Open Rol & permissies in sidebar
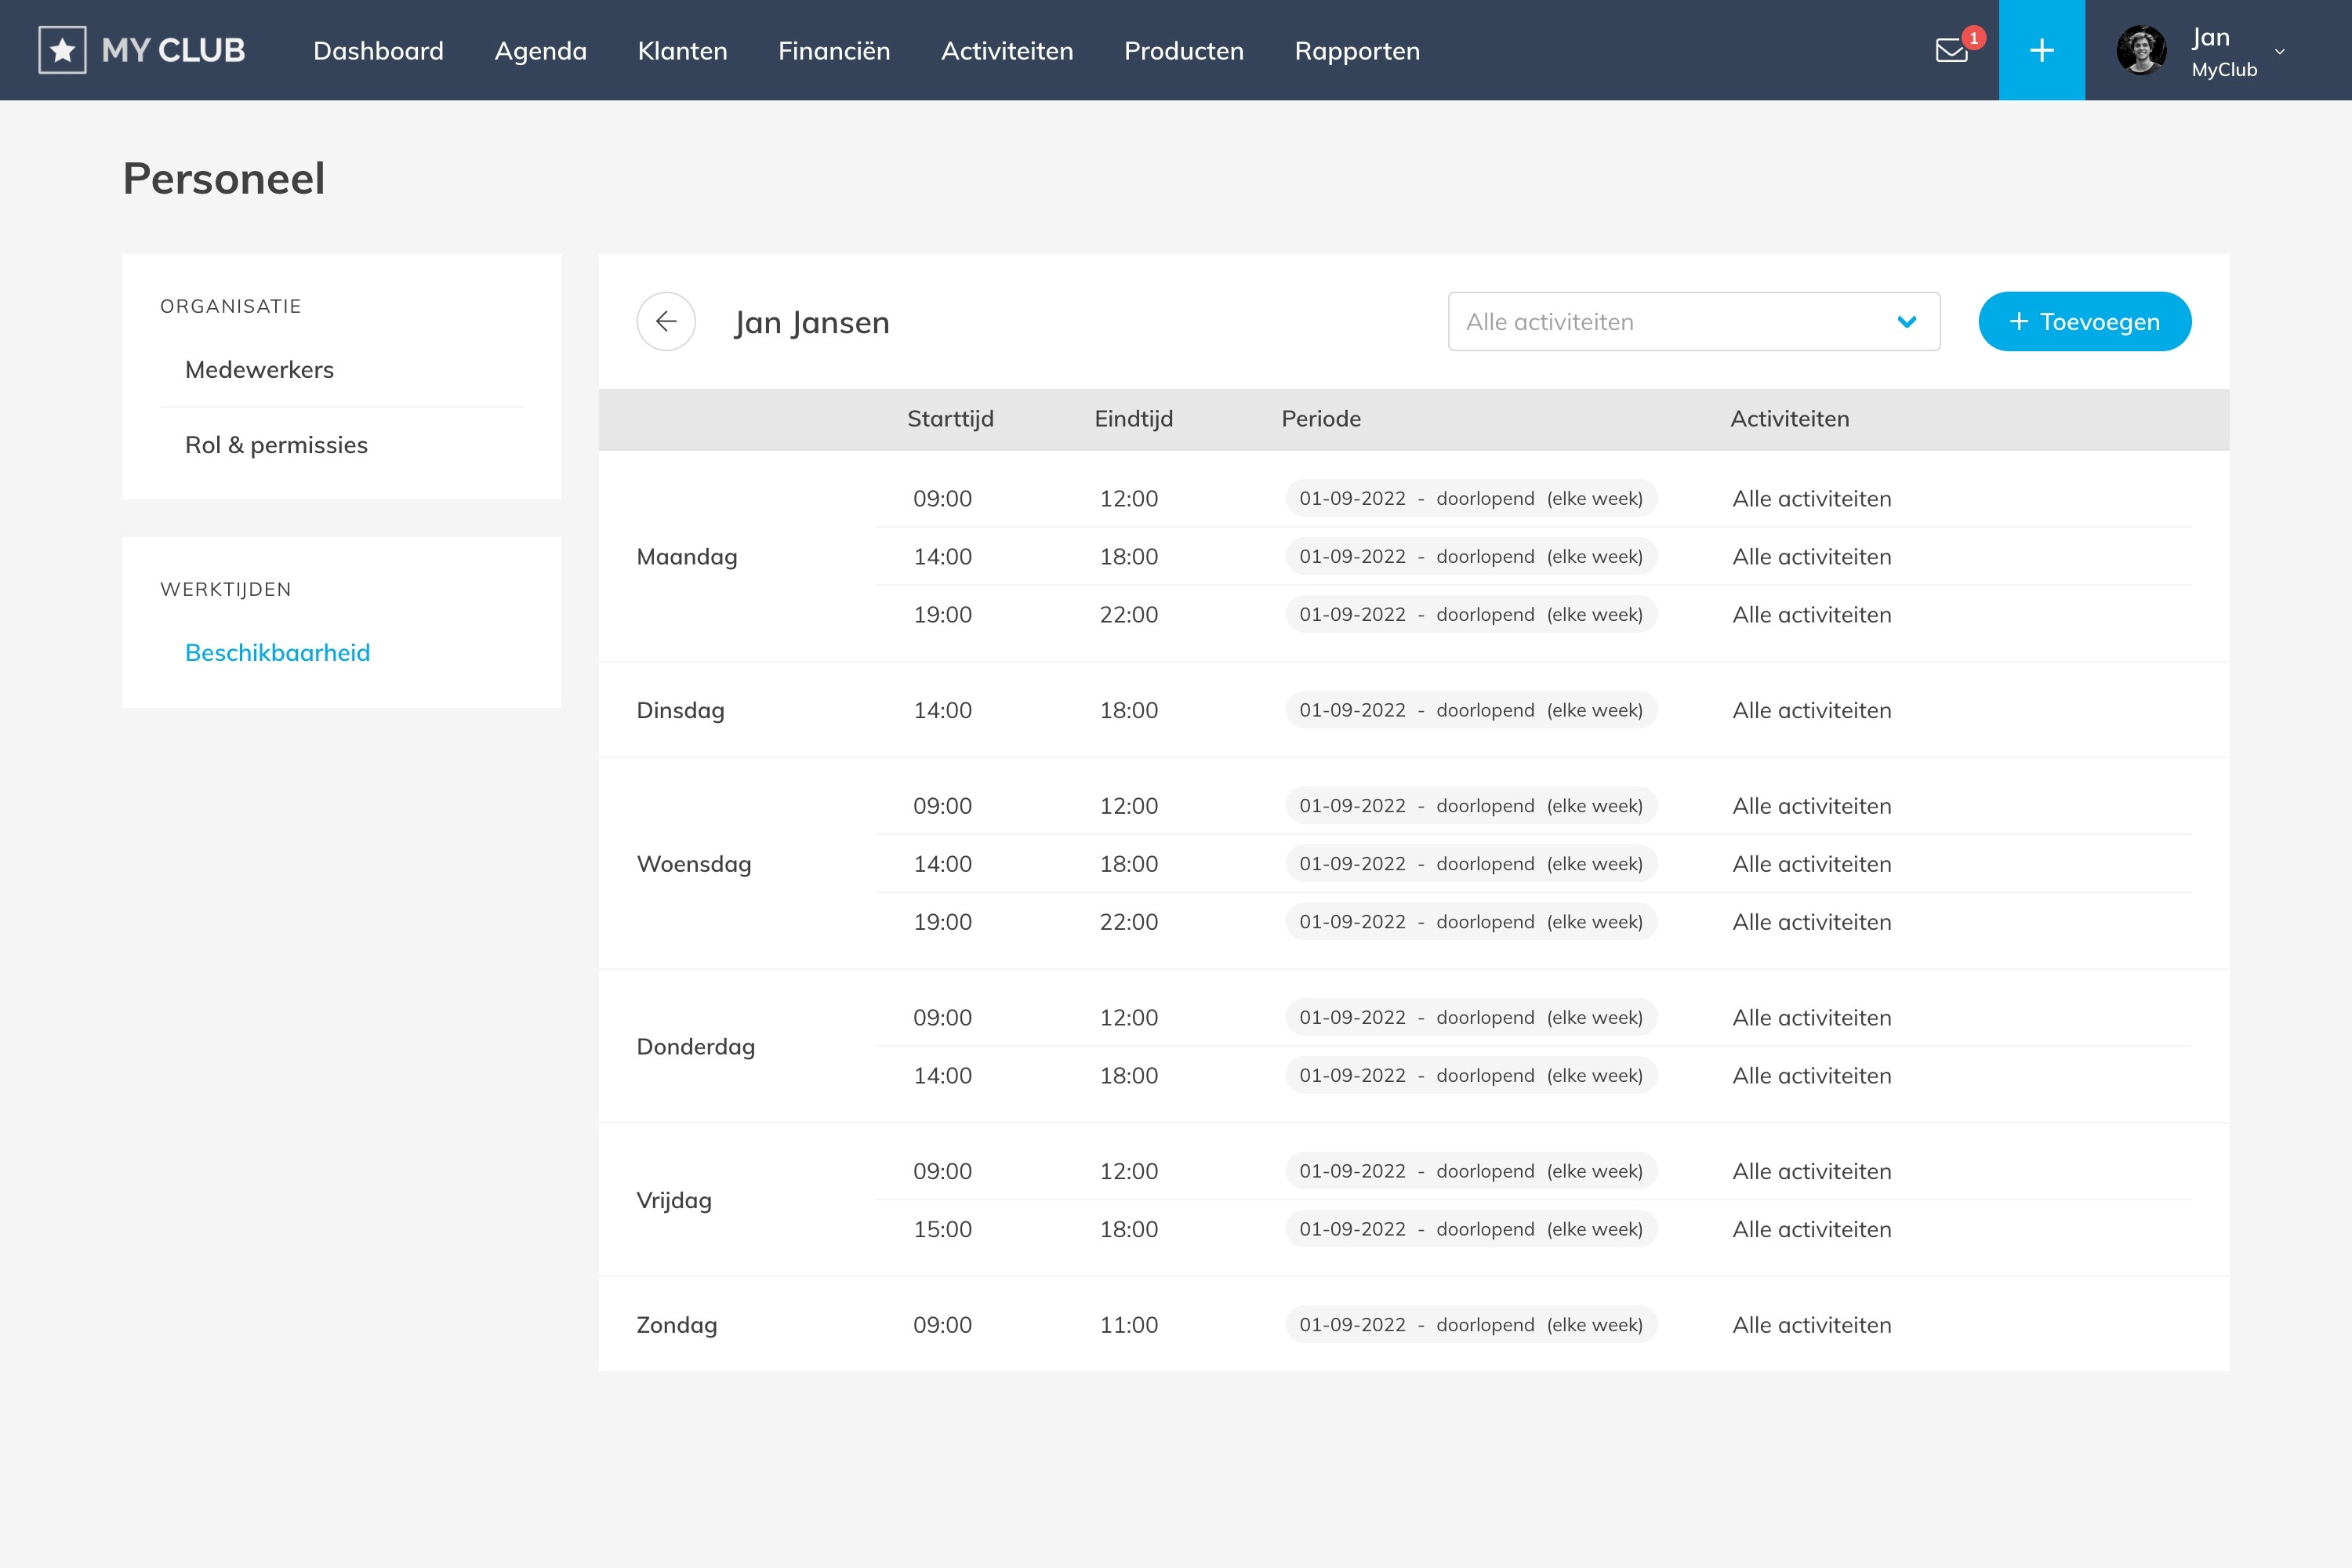The image size is (2352, 1568). (x=276, y=445)
